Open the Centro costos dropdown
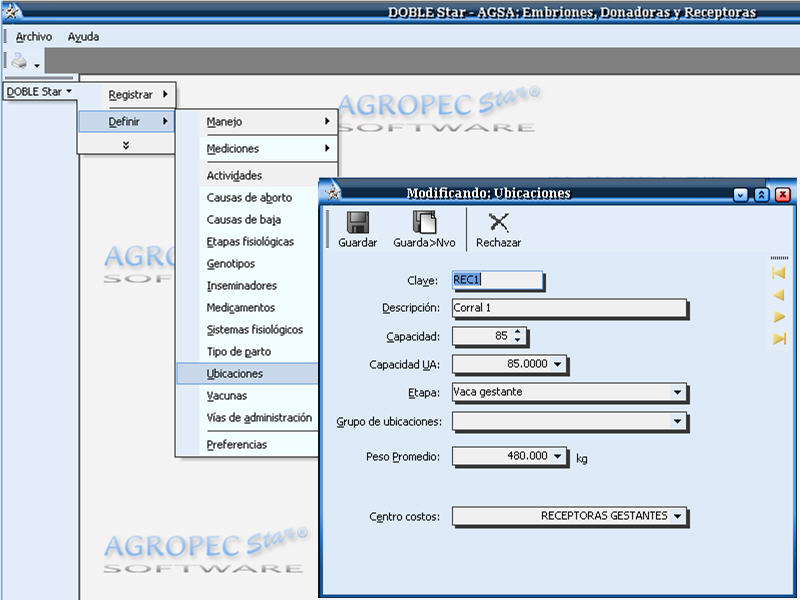The height and width of the screenshot is (600, 800). 677,516
